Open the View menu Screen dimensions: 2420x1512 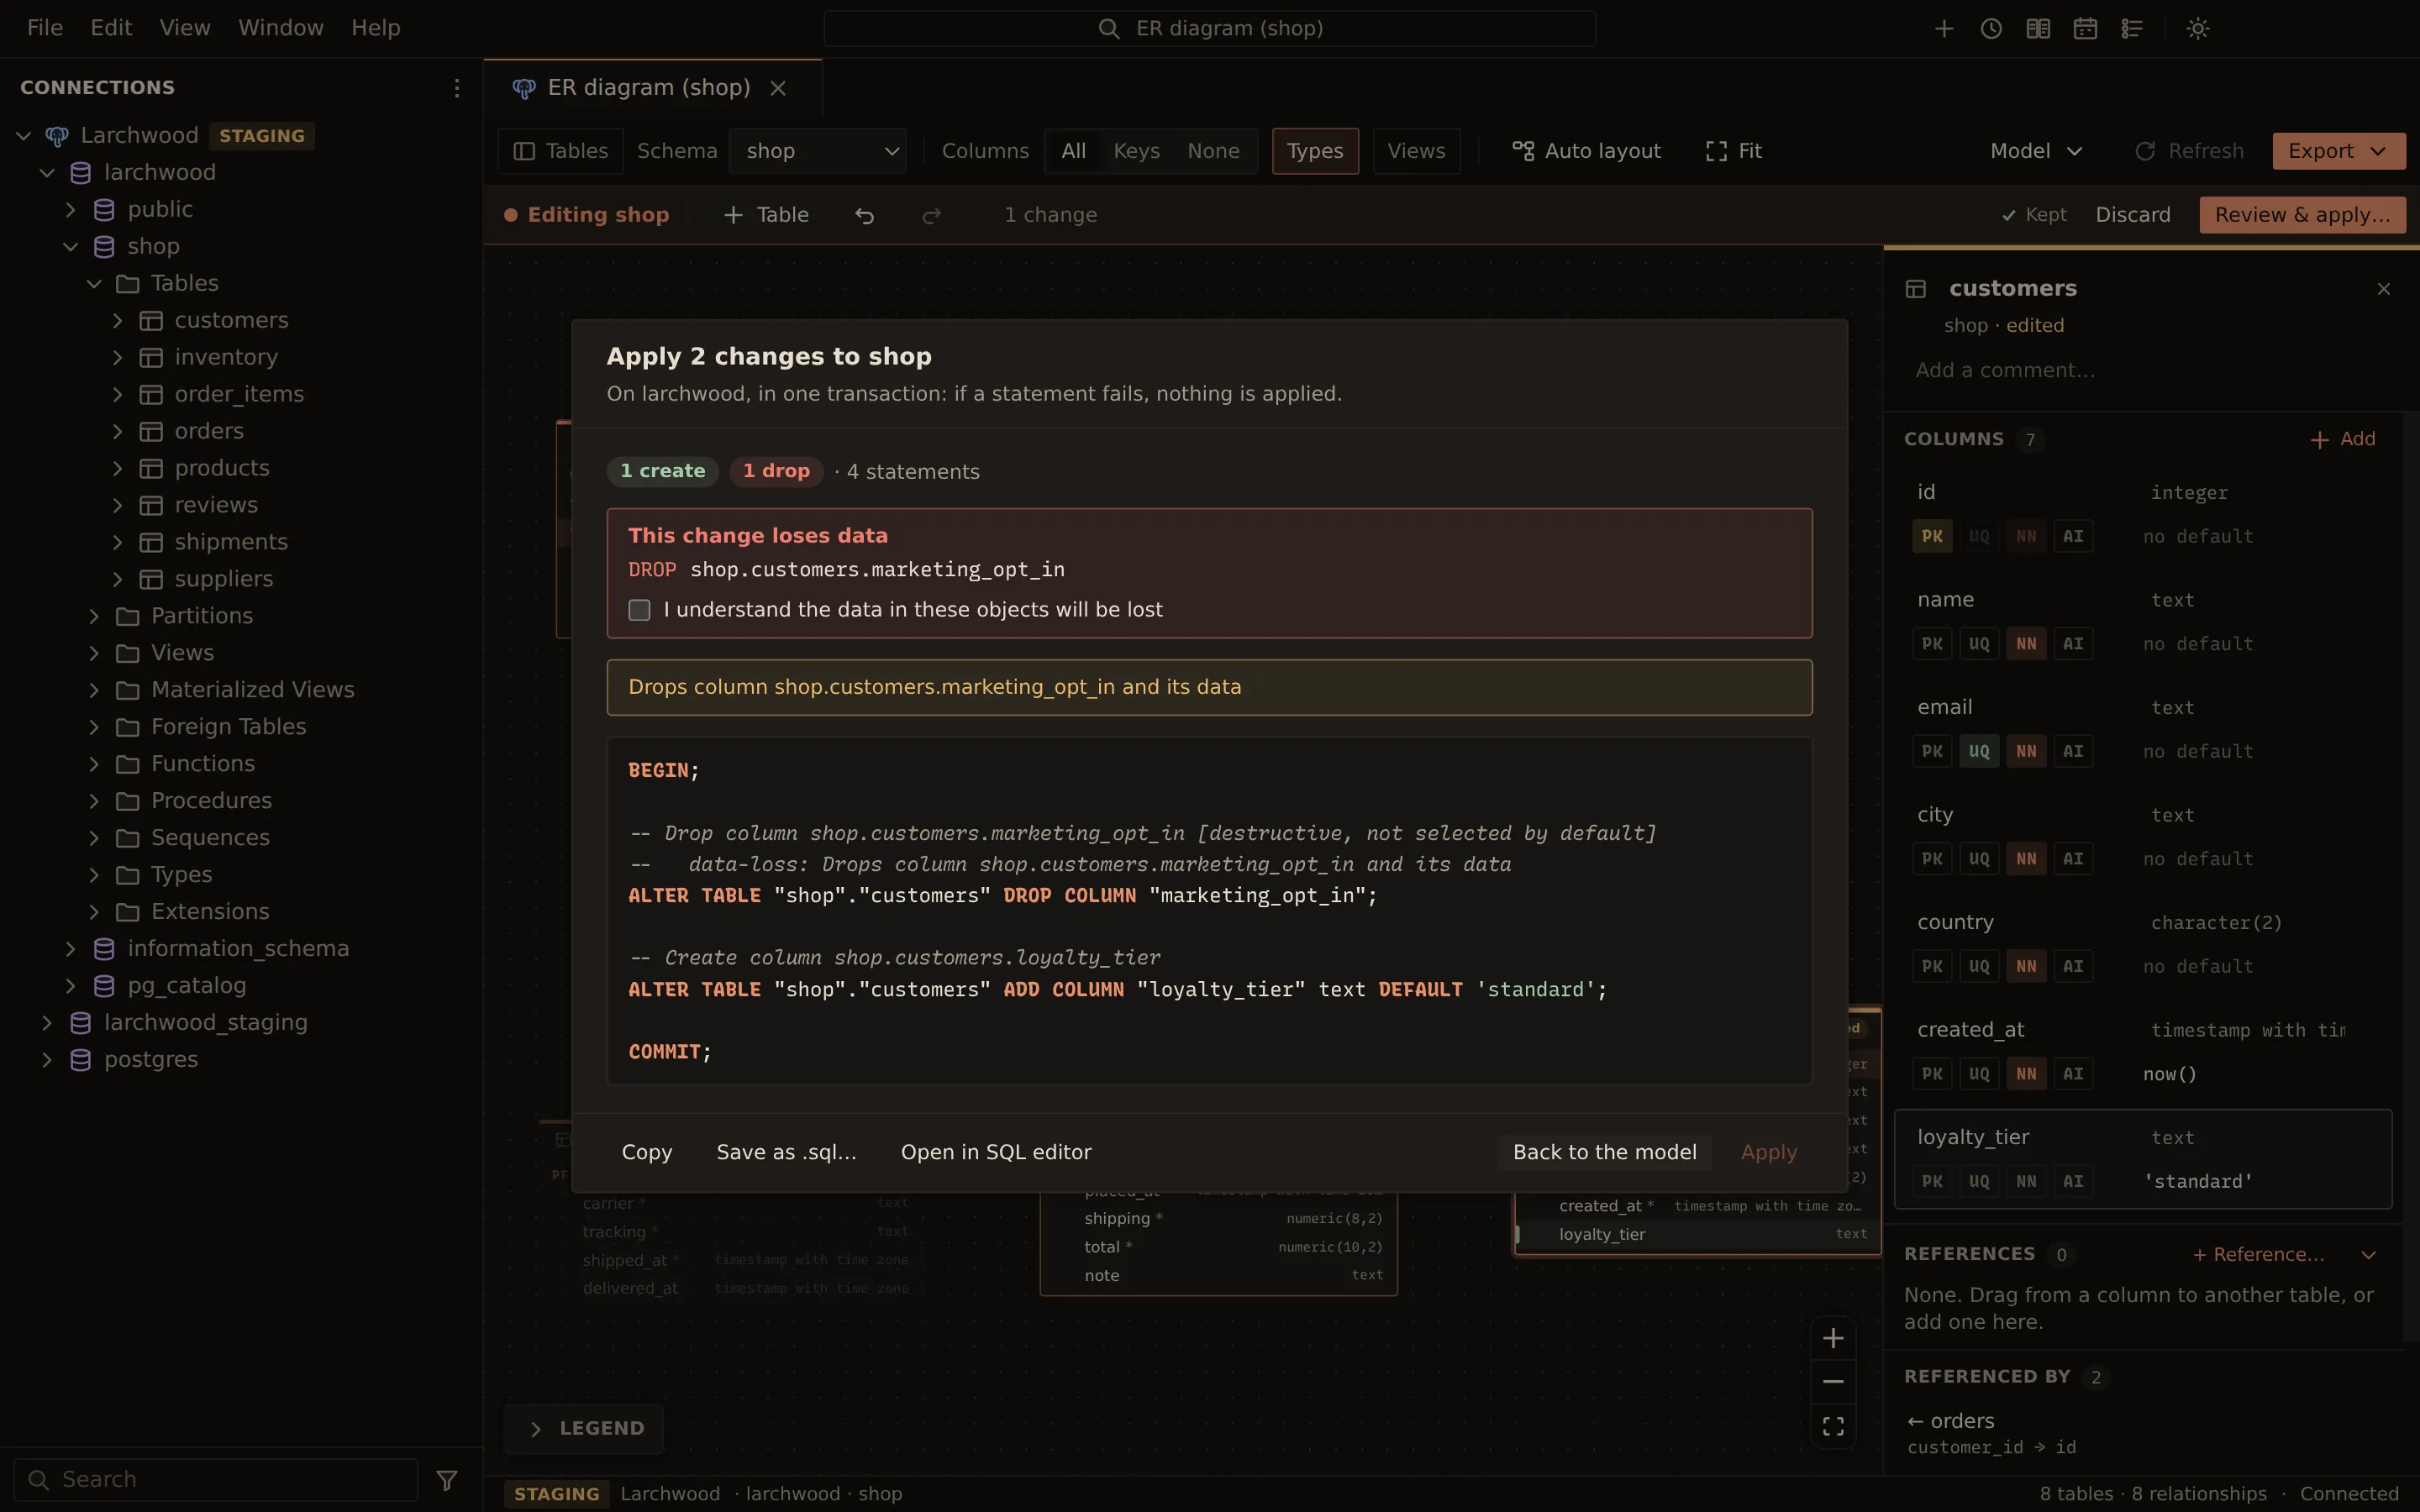pyautogui.click(x=185, y=28)
